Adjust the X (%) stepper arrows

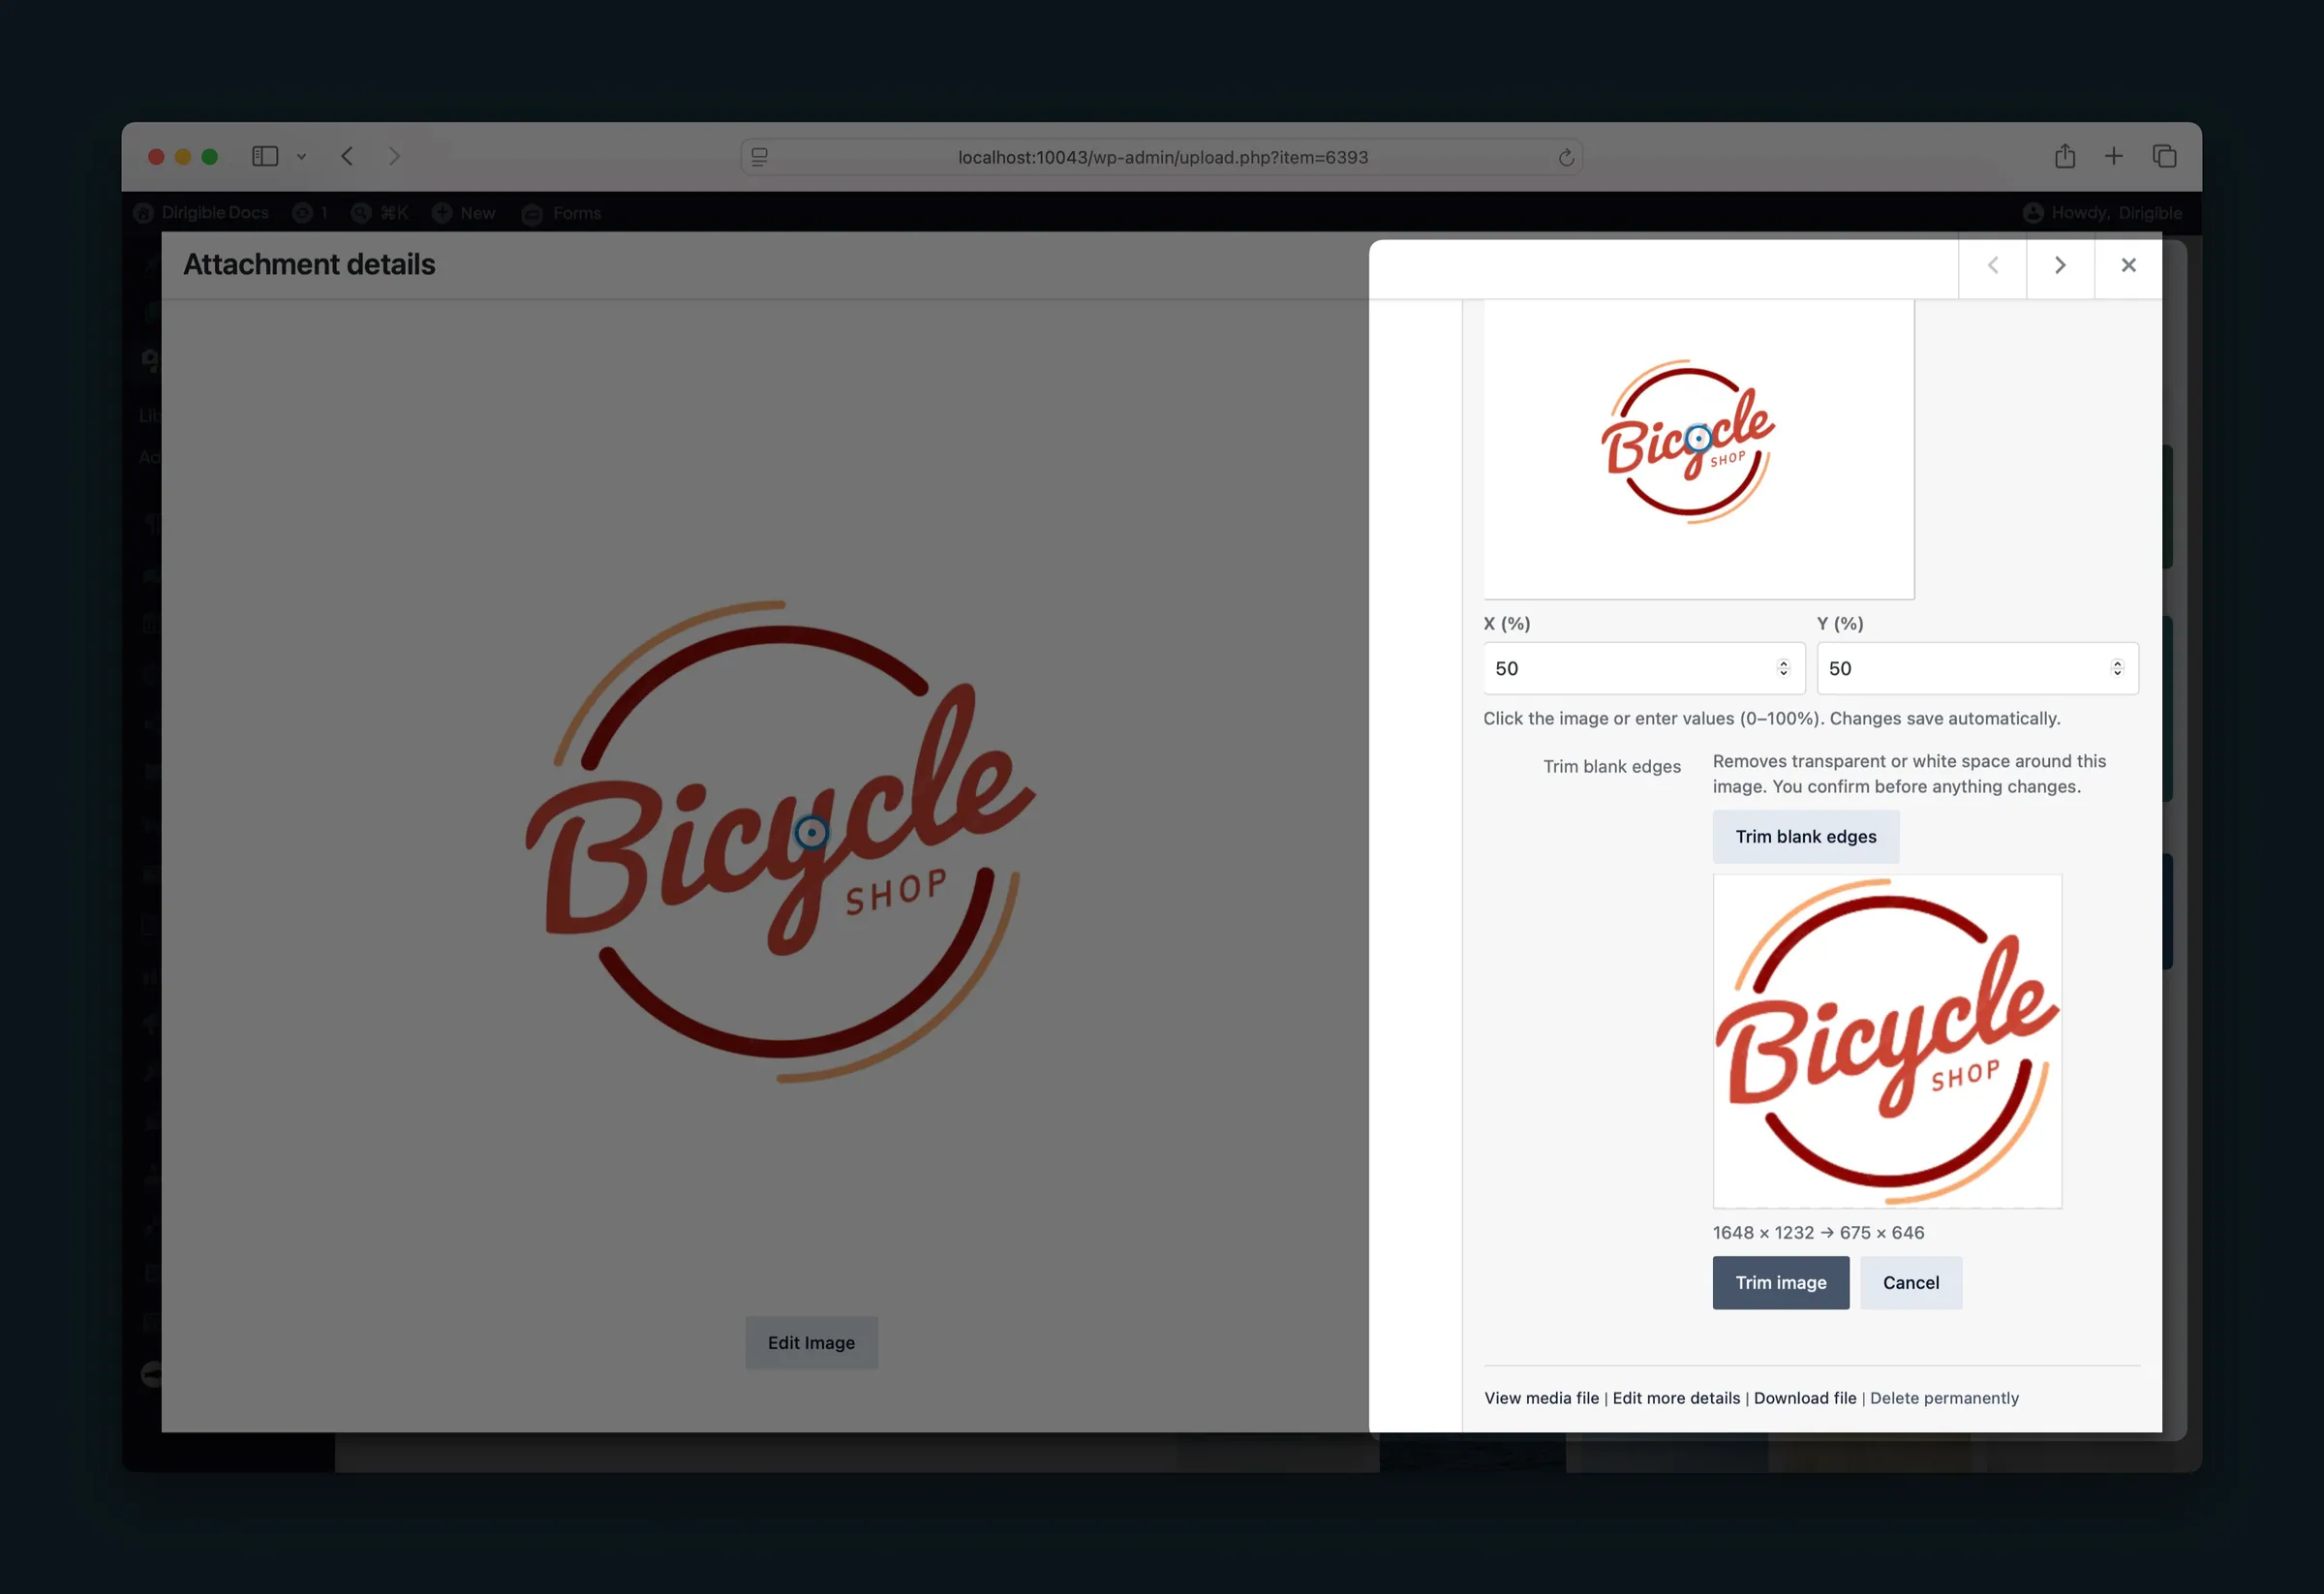(x=1783, y=668)
